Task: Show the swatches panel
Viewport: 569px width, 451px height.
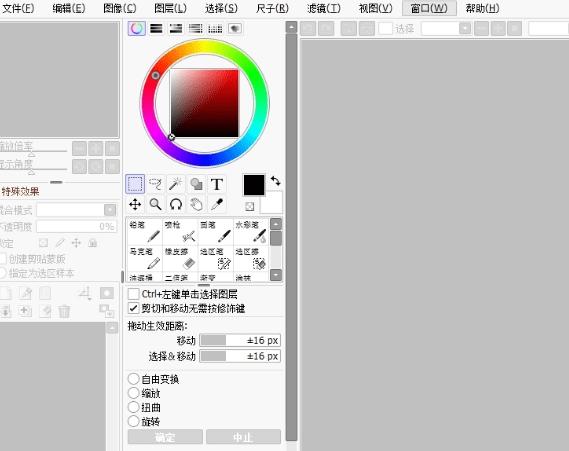Action: point(215,28)
